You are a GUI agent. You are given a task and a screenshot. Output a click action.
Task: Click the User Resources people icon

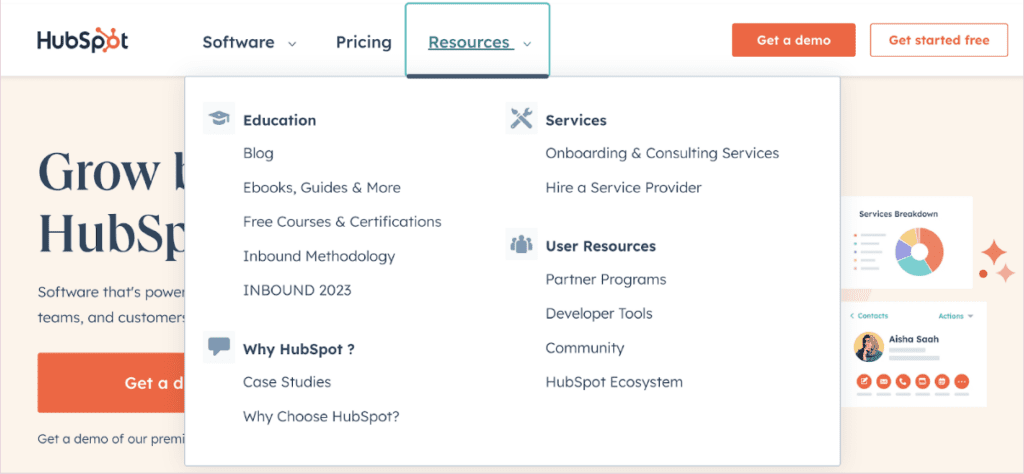(x=521, y=245)
